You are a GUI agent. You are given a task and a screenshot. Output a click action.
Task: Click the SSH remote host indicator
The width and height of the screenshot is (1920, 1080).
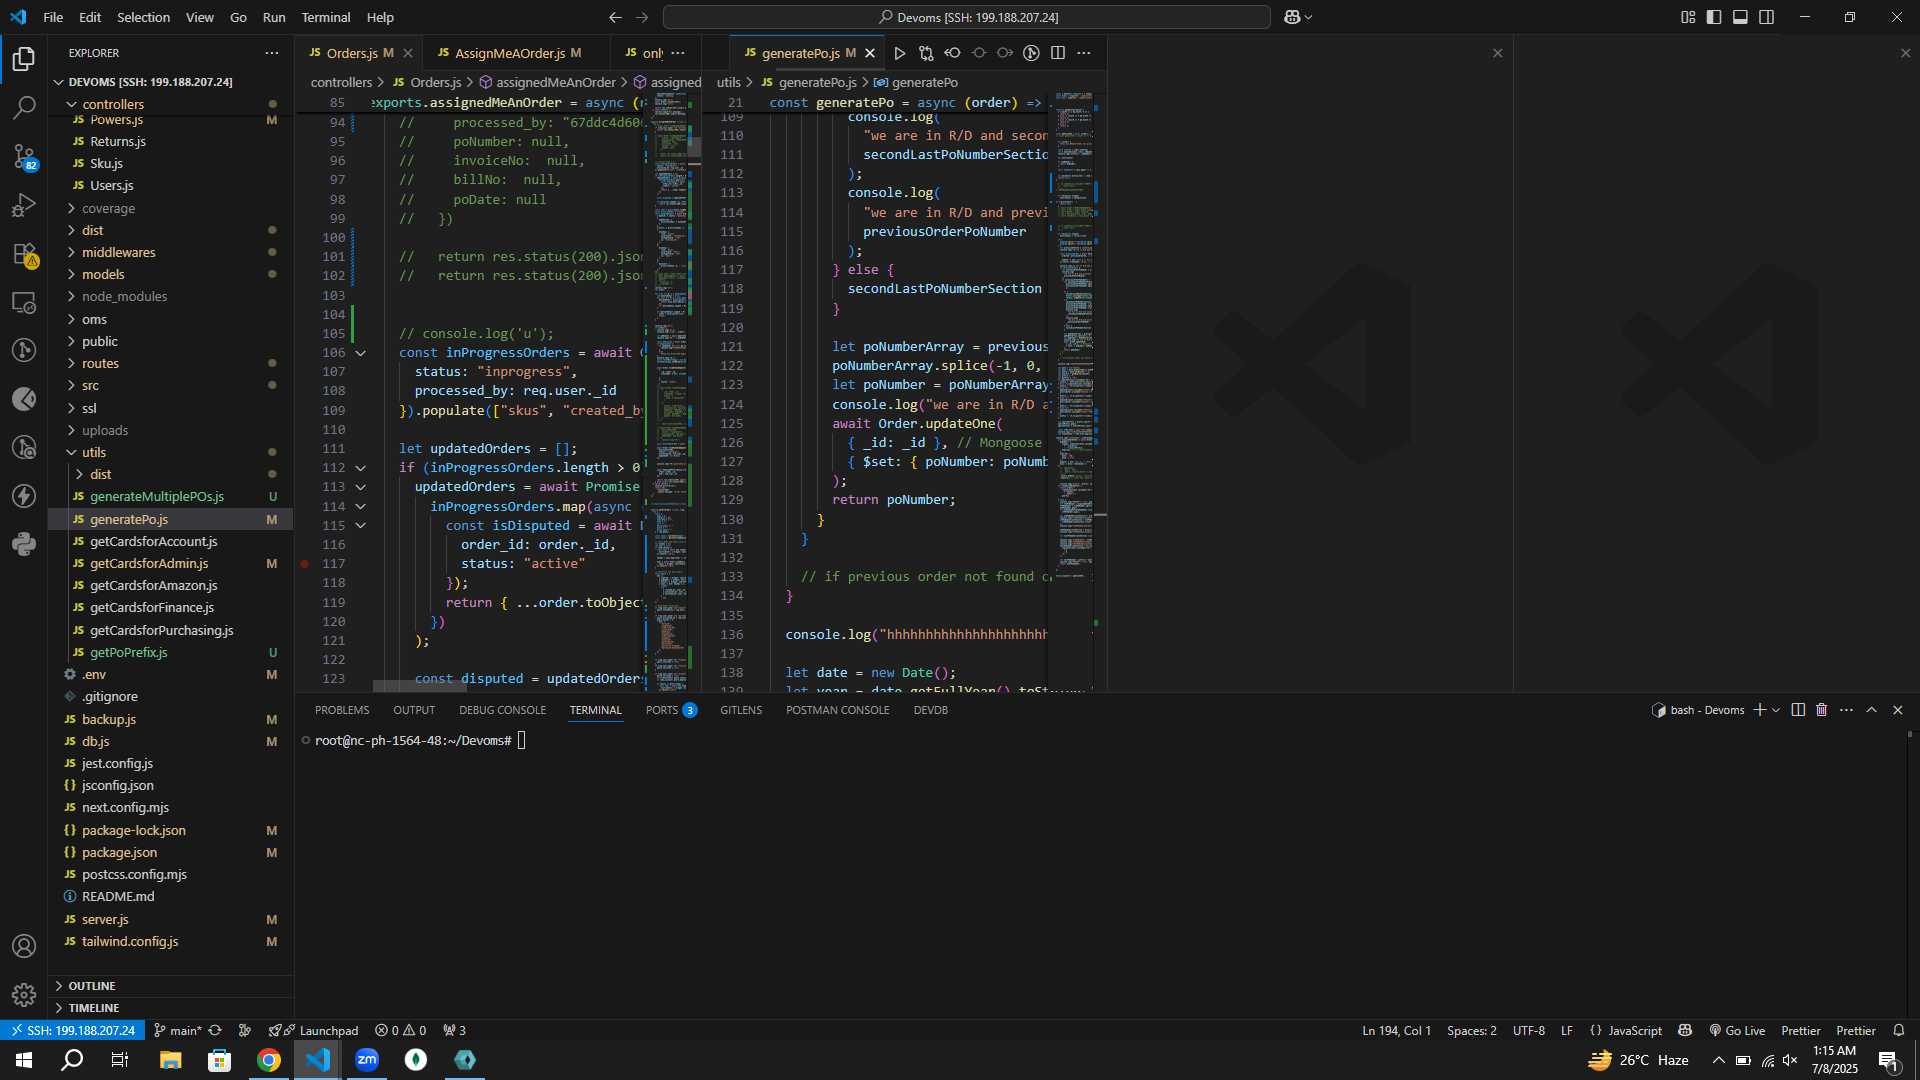71,1030
